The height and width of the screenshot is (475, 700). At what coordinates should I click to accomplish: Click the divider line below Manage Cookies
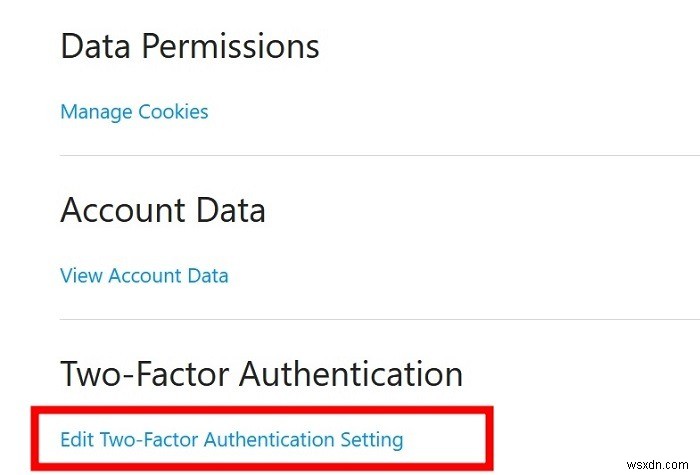point(380,155)
